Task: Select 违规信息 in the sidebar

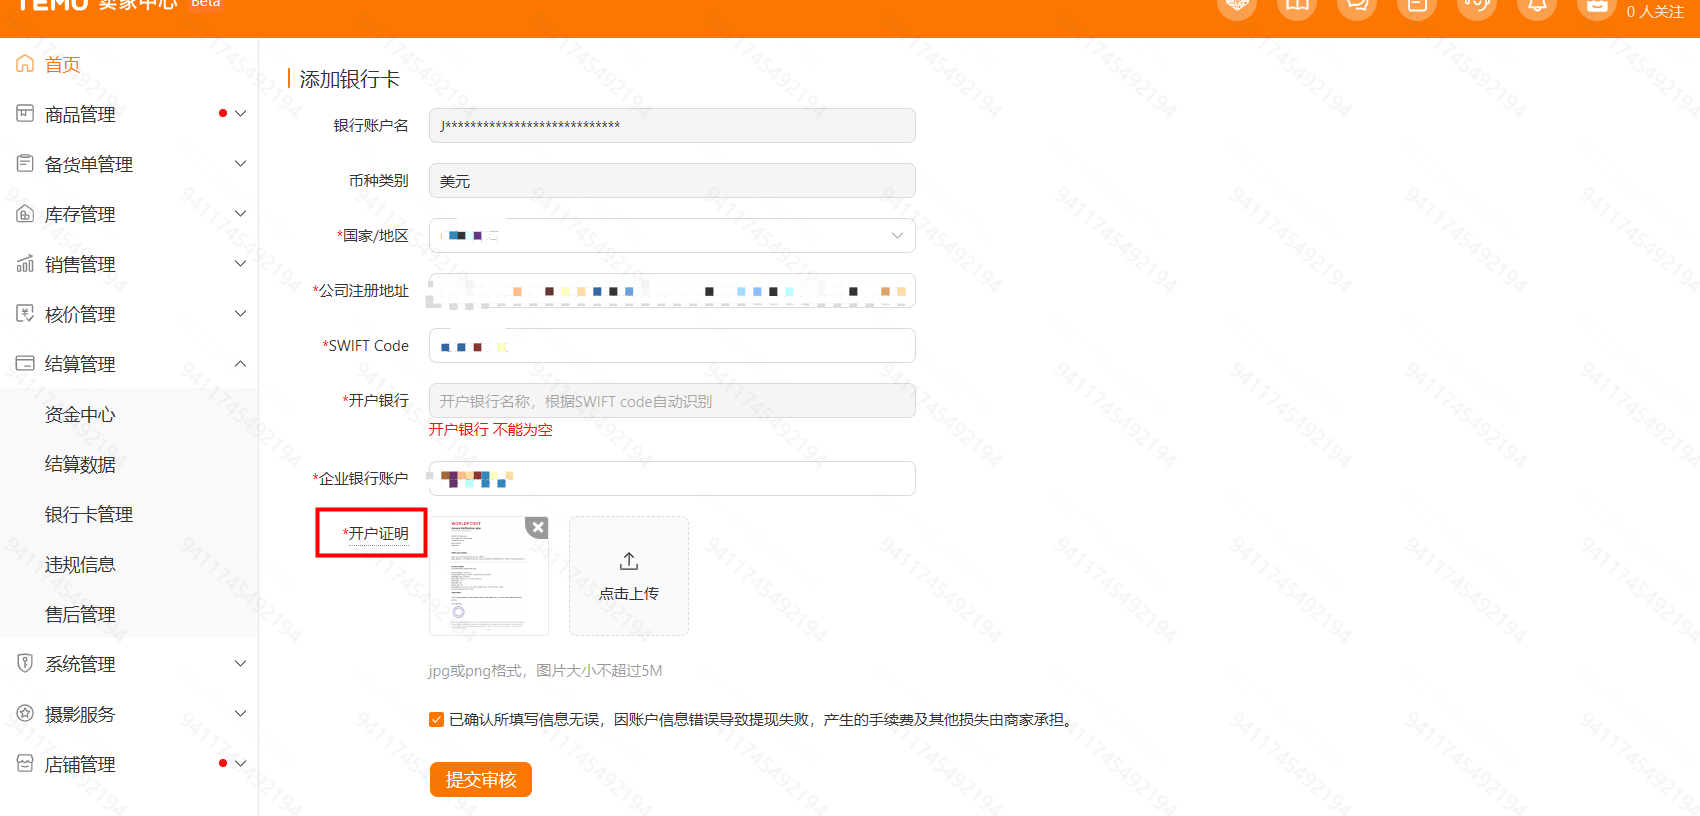Action: (80, 564)
